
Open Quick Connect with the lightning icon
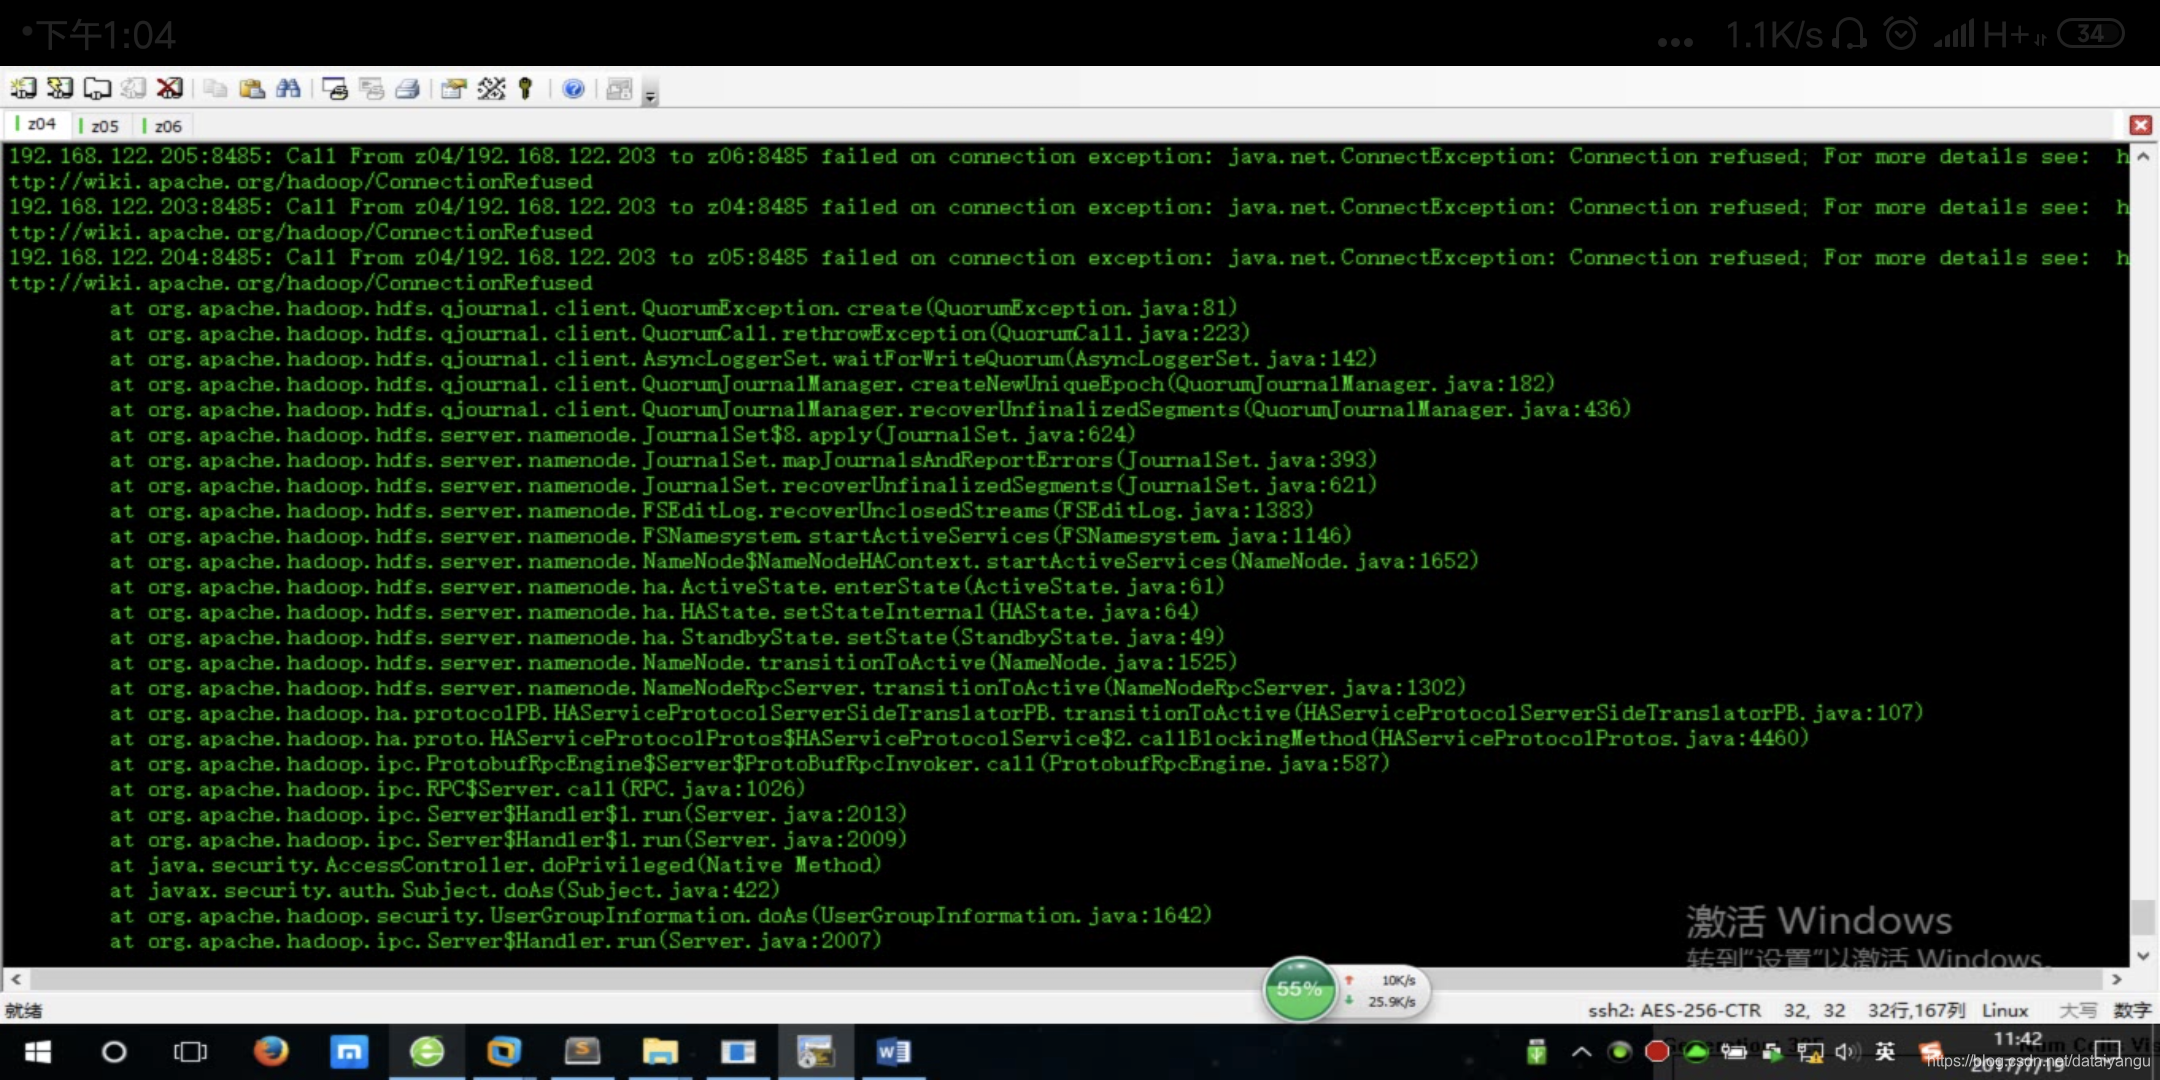coord(60,89)
